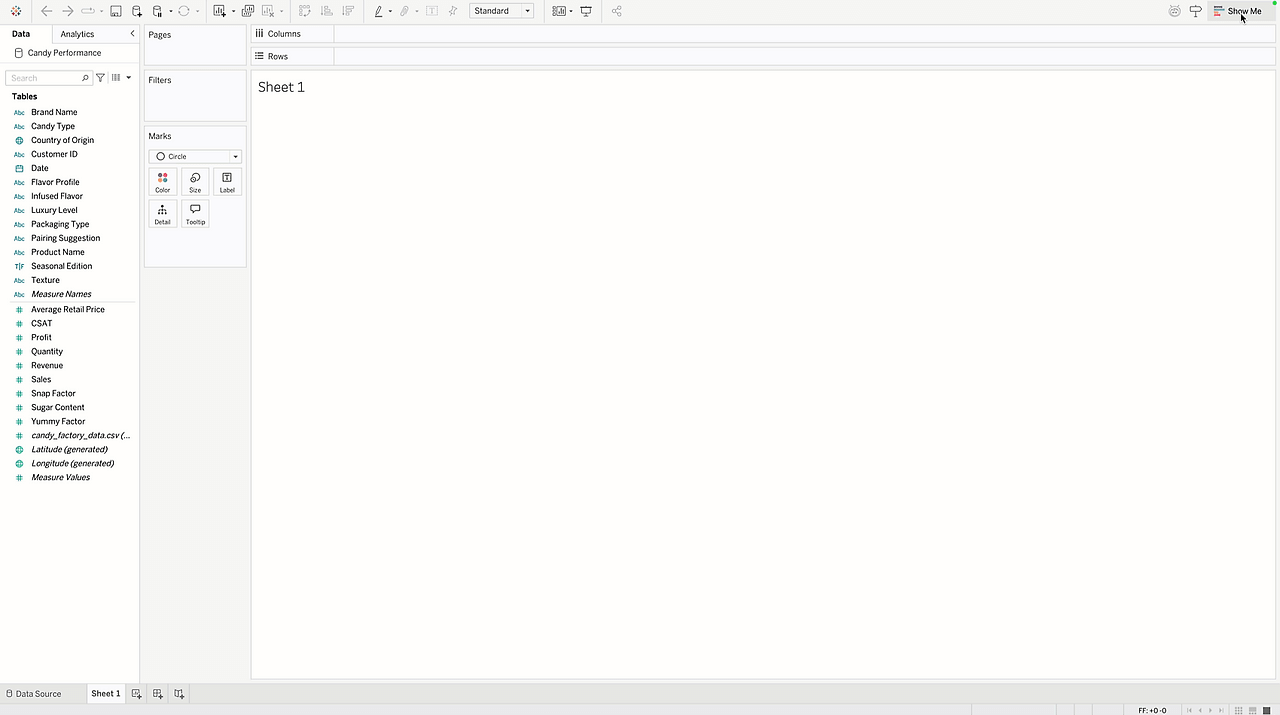The height and width of the screenshot is (715, 1280).
Task: Open the Data Guide face icon
Action: point(1175,11)
